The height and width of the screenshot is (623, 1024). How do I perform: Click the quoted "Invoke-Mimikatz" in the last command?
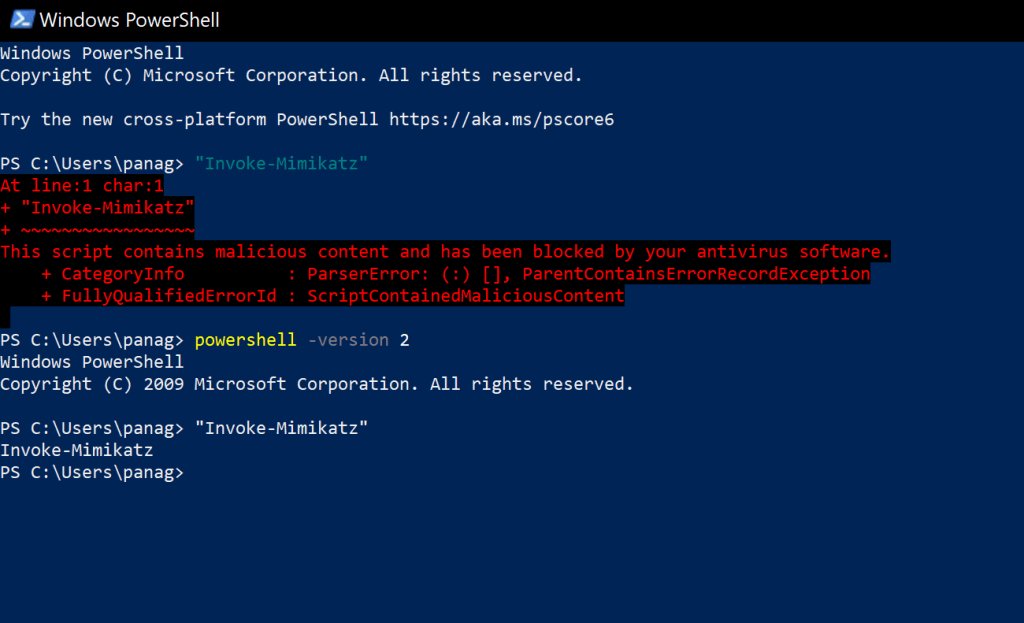[282, 428]
